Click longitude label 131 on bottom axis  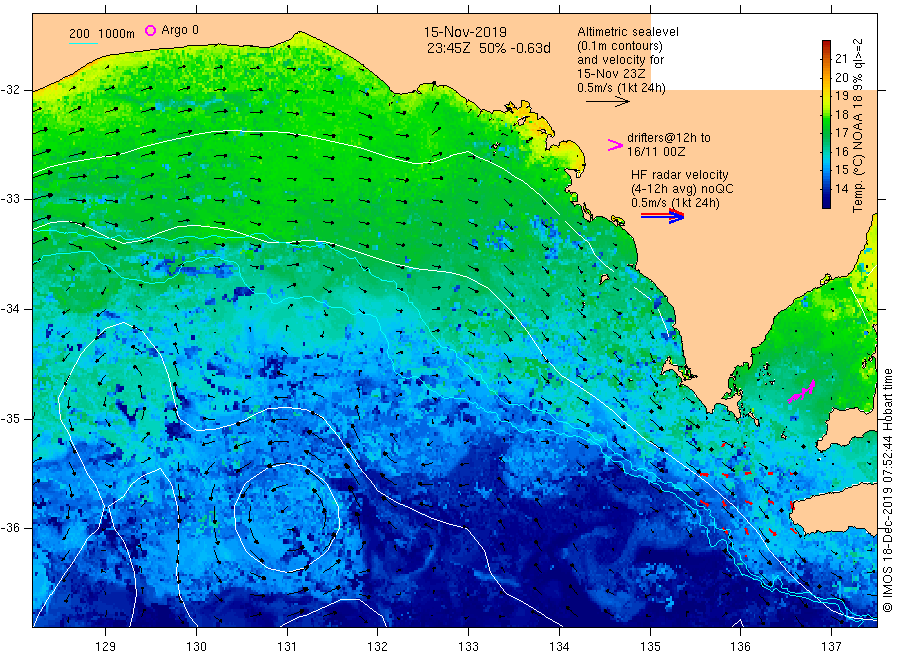click(287, 647)
